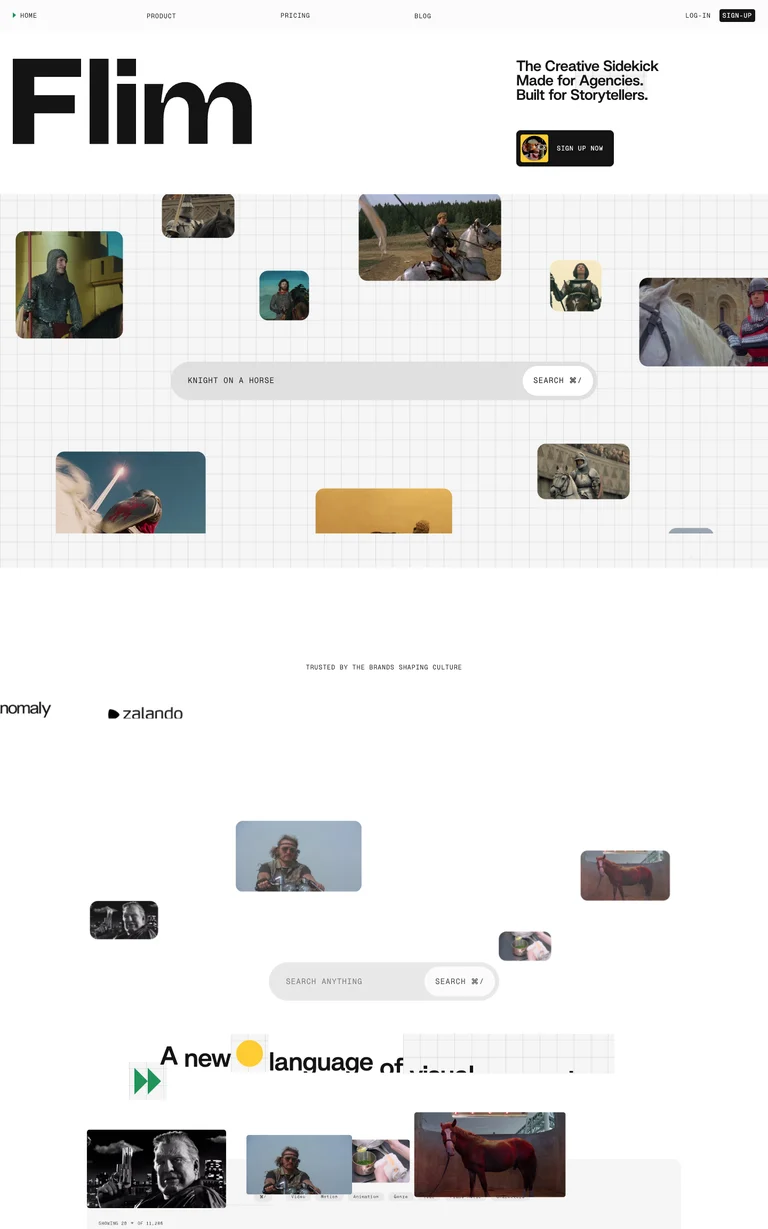
Task: Open the large motorcycle rider thumbnail
Action: pyautogui.click(x=299, y=856)
